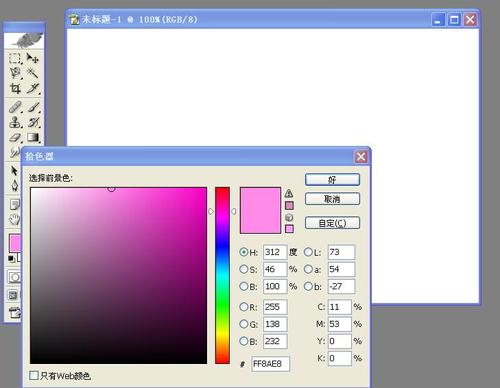Click the out-of-gamut warning triangle
Screen dimensions: 500x388
pos(289,193)
